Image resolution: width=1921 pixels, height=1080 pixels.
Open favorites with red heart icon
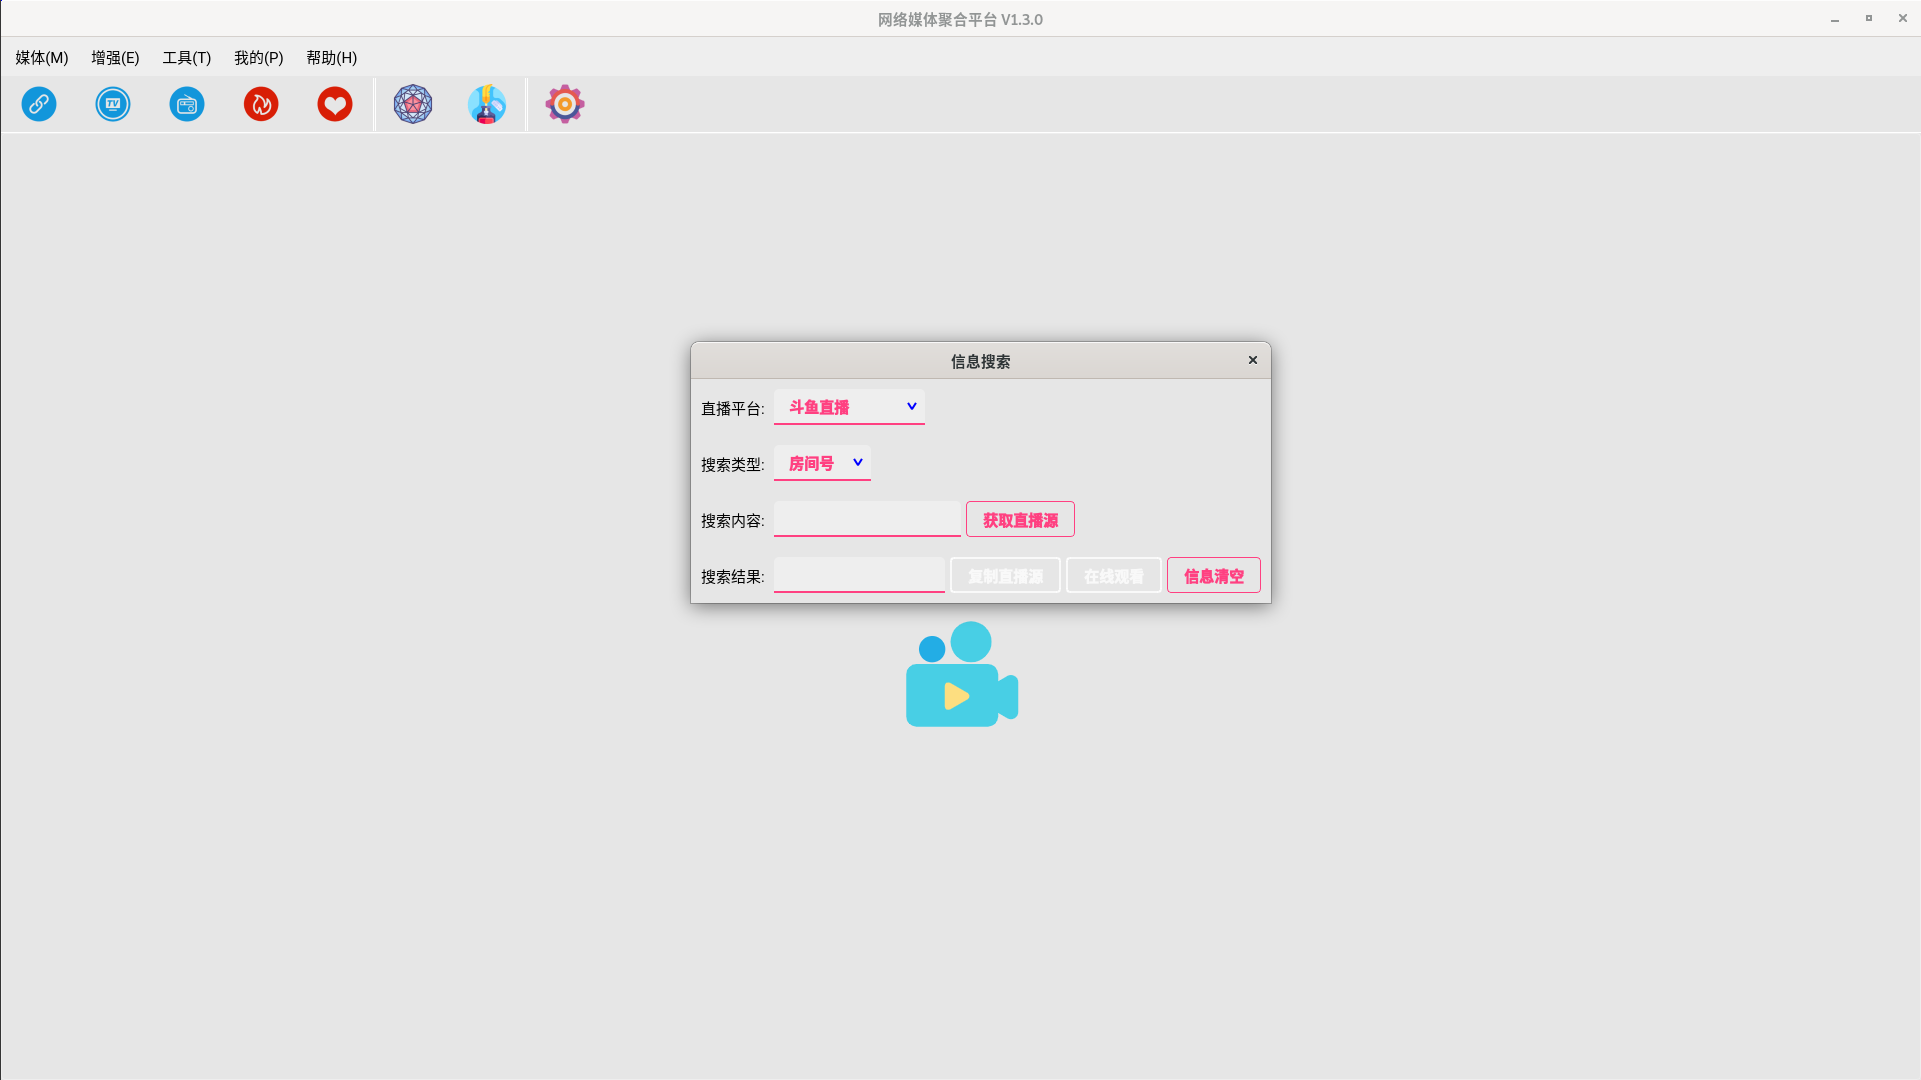335,104
